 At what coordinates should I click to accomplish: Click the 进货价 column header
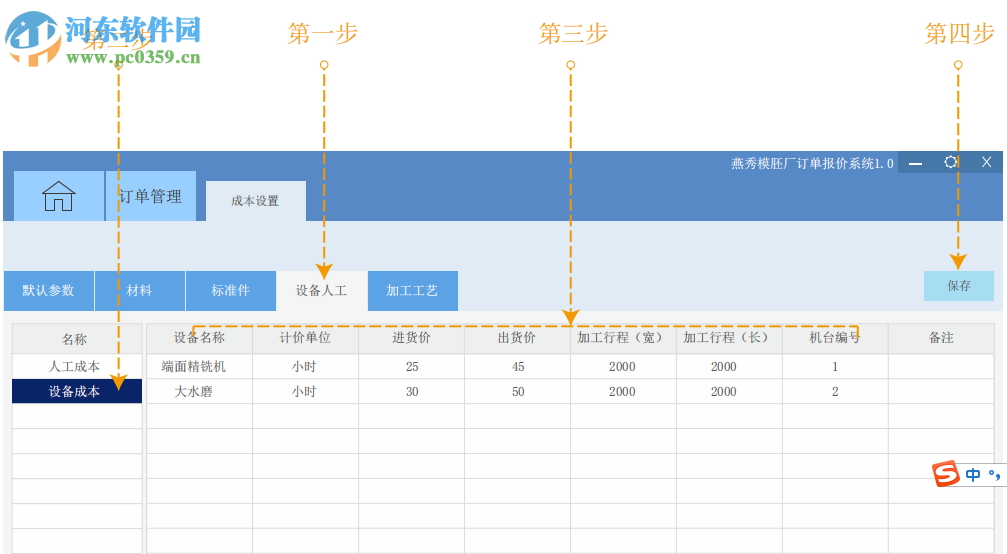tap(412, 338)
